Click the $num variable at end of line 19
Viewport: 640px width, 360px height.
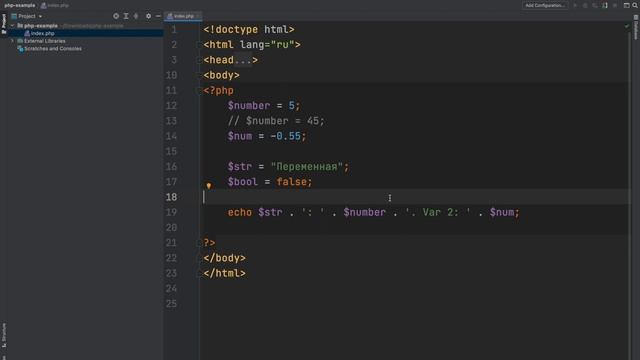pos(502,212)
